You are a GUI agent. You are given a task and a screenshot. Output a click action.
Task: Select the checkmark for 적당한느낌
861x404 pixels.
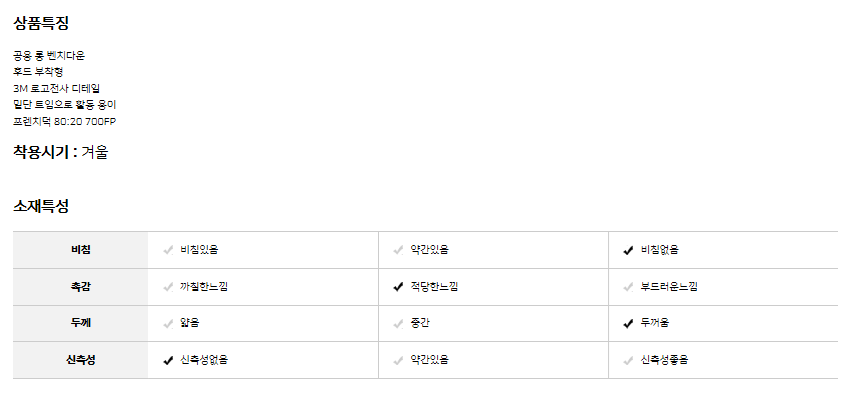399,287
